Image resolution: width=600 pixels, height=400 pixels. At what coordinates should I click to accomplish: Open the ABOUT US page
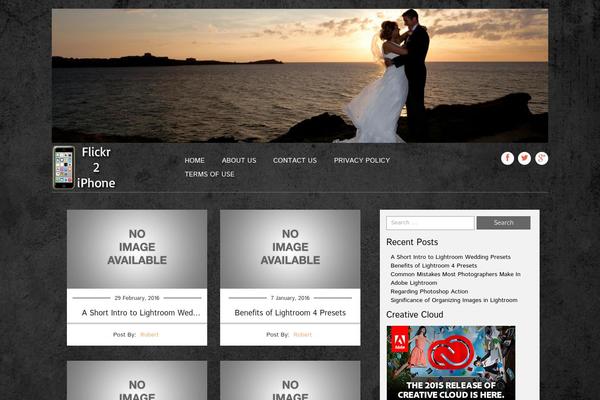tap(239, 160)
